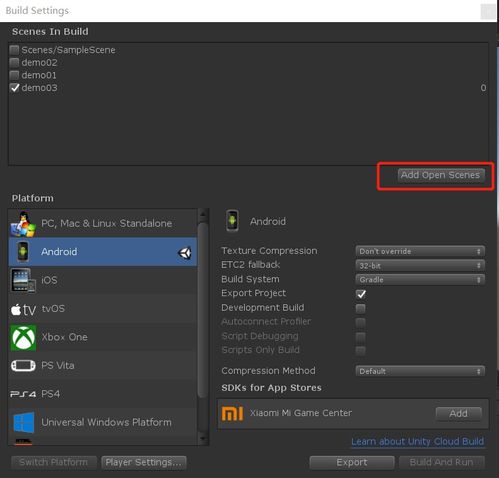Click the Unity logo on Android row
Viewport: 499px width, 478px height.
[x=185, y=253]
